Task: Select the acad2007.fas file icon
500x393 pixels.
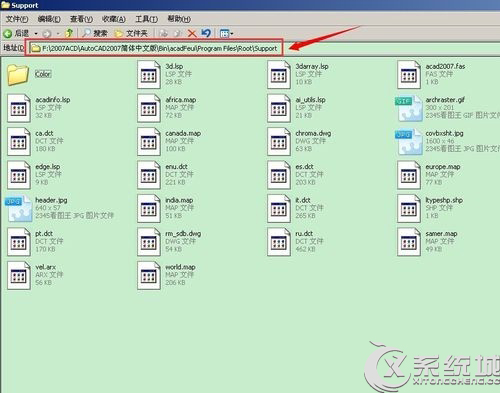Action: (409, 75)
